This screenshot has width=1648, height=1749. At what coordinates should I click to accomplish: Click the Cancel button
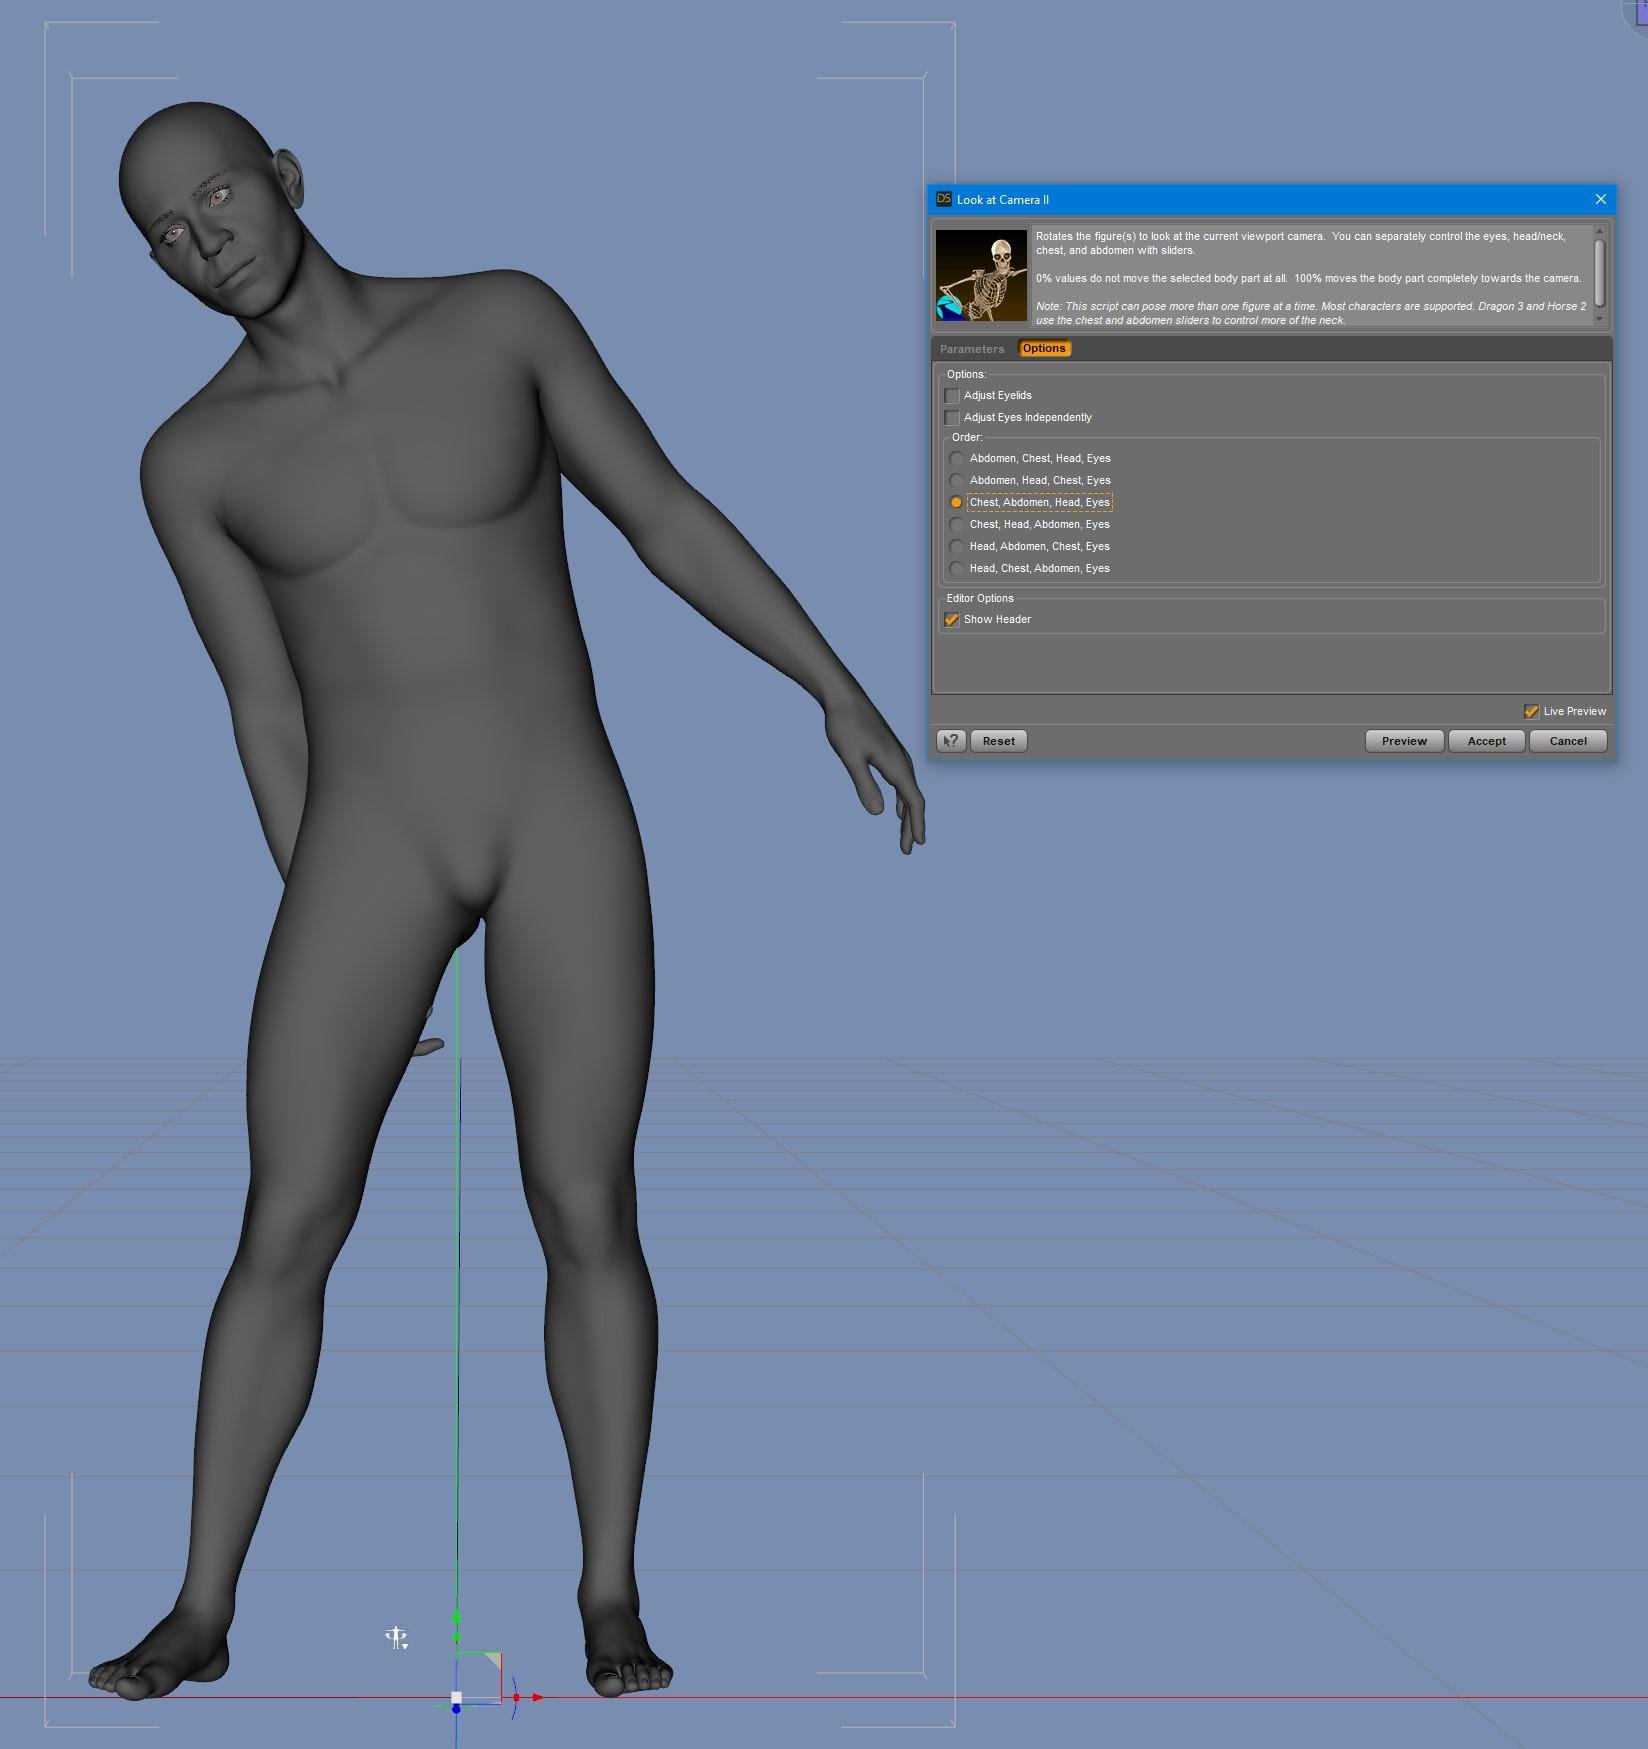1568,741
